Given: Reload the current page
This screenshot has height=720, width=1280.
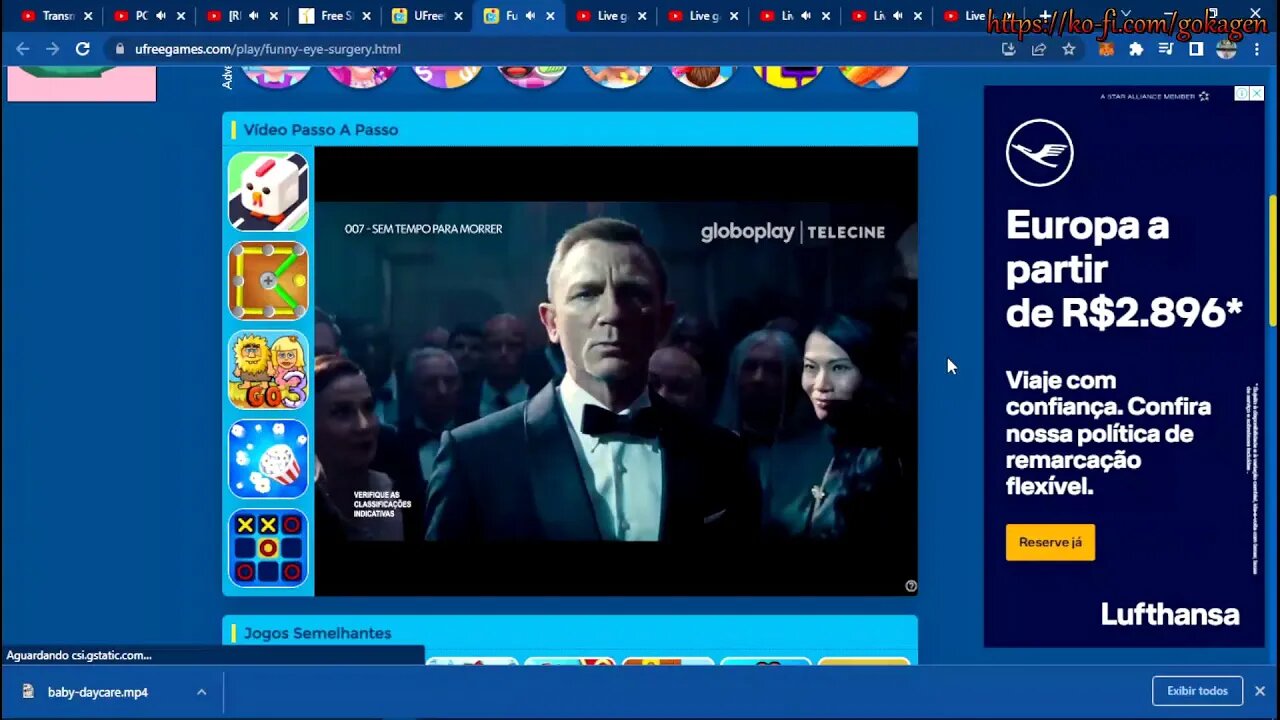Looking at the screenshot, I should pyautogui.click(x=83, y=49).
